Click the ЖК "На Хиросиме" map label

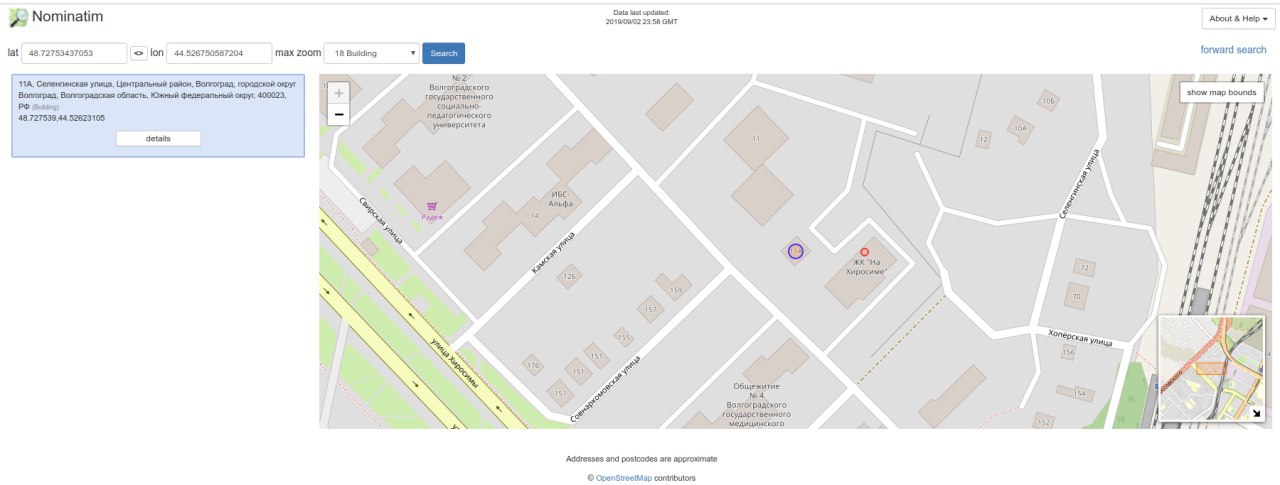tap(869, 268)
